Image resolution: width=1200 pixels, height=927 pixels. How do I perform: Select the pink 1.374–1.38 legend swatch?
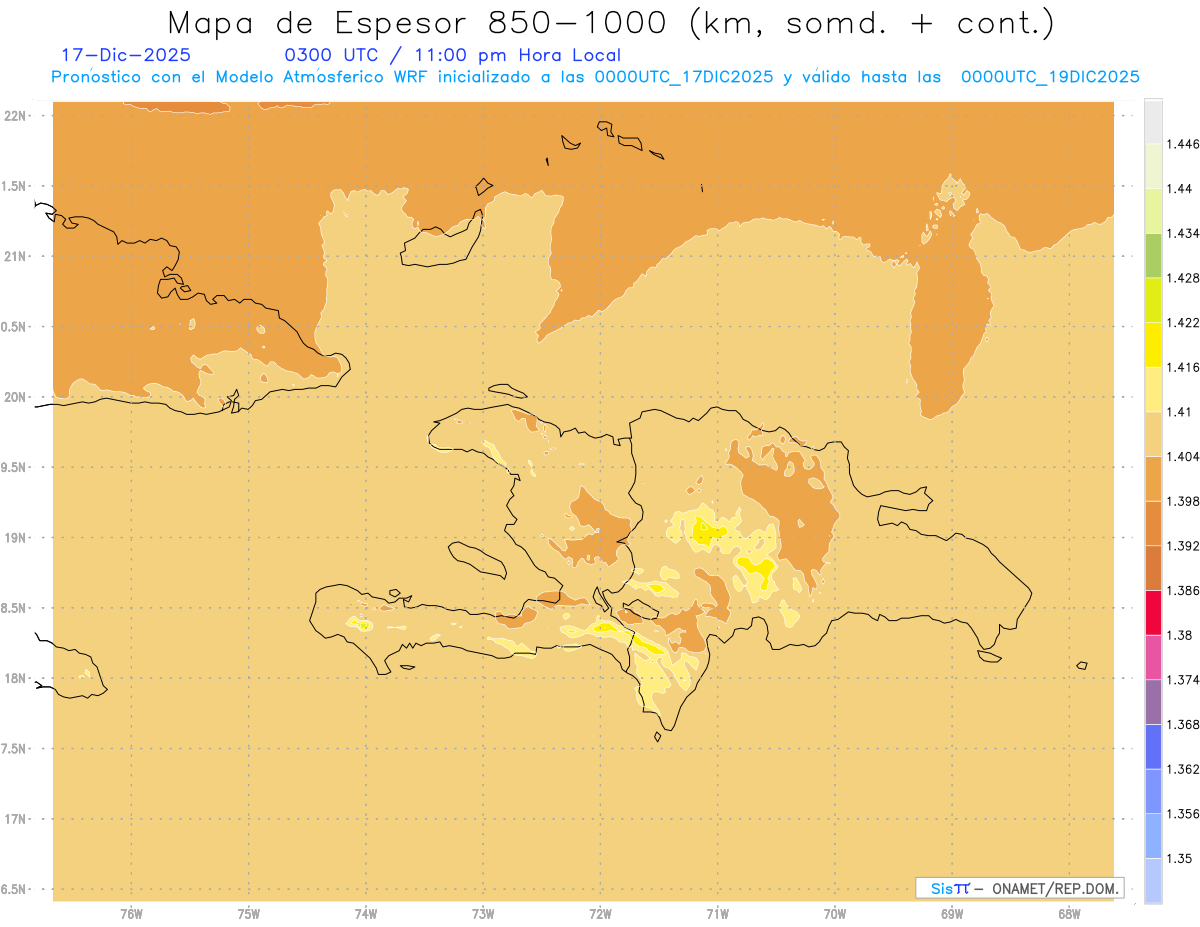(1153, 657)
